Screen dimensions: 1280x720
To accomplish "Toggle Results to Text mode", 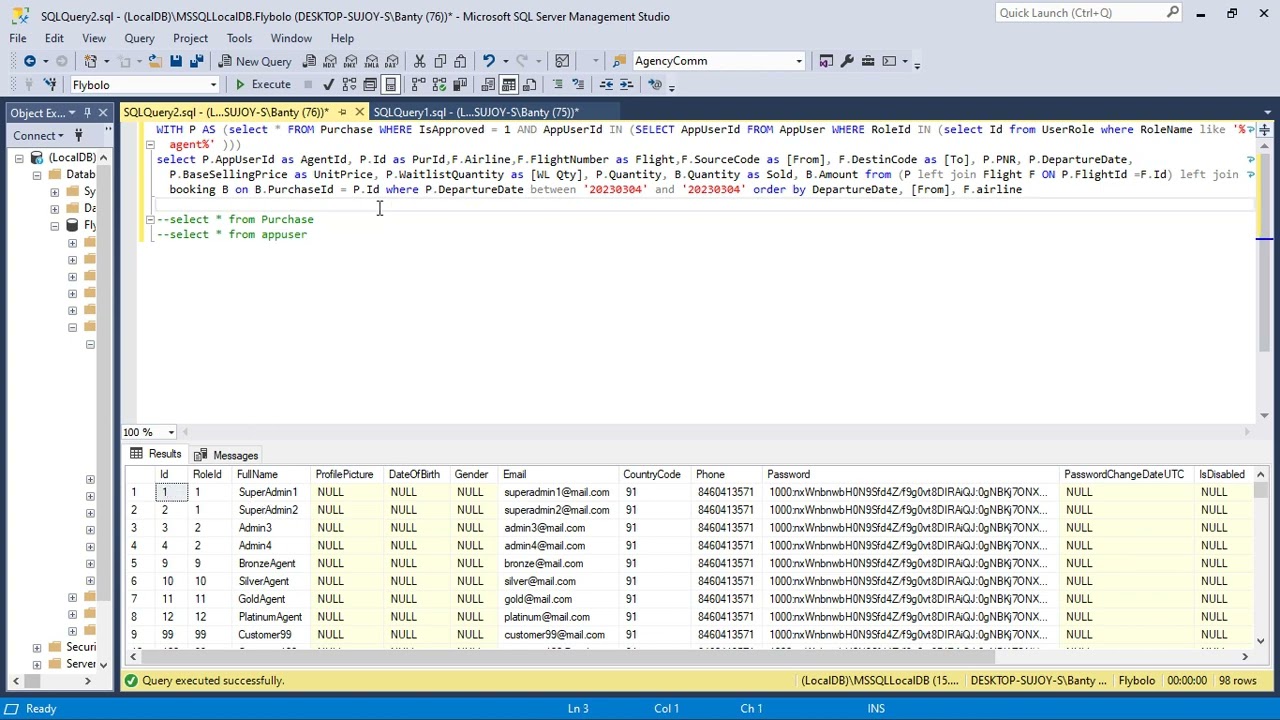I will (x=488, y=85).
